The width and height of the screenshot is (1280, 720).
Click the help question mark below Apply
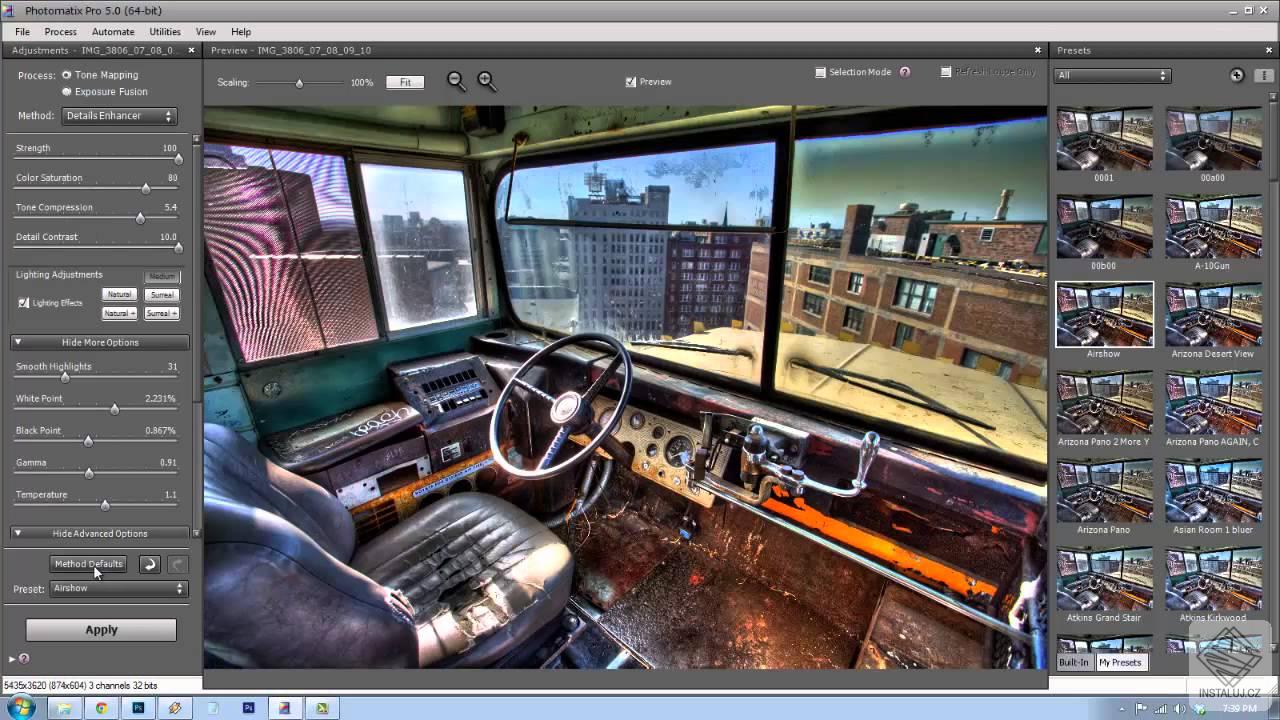tap(24, 658)
